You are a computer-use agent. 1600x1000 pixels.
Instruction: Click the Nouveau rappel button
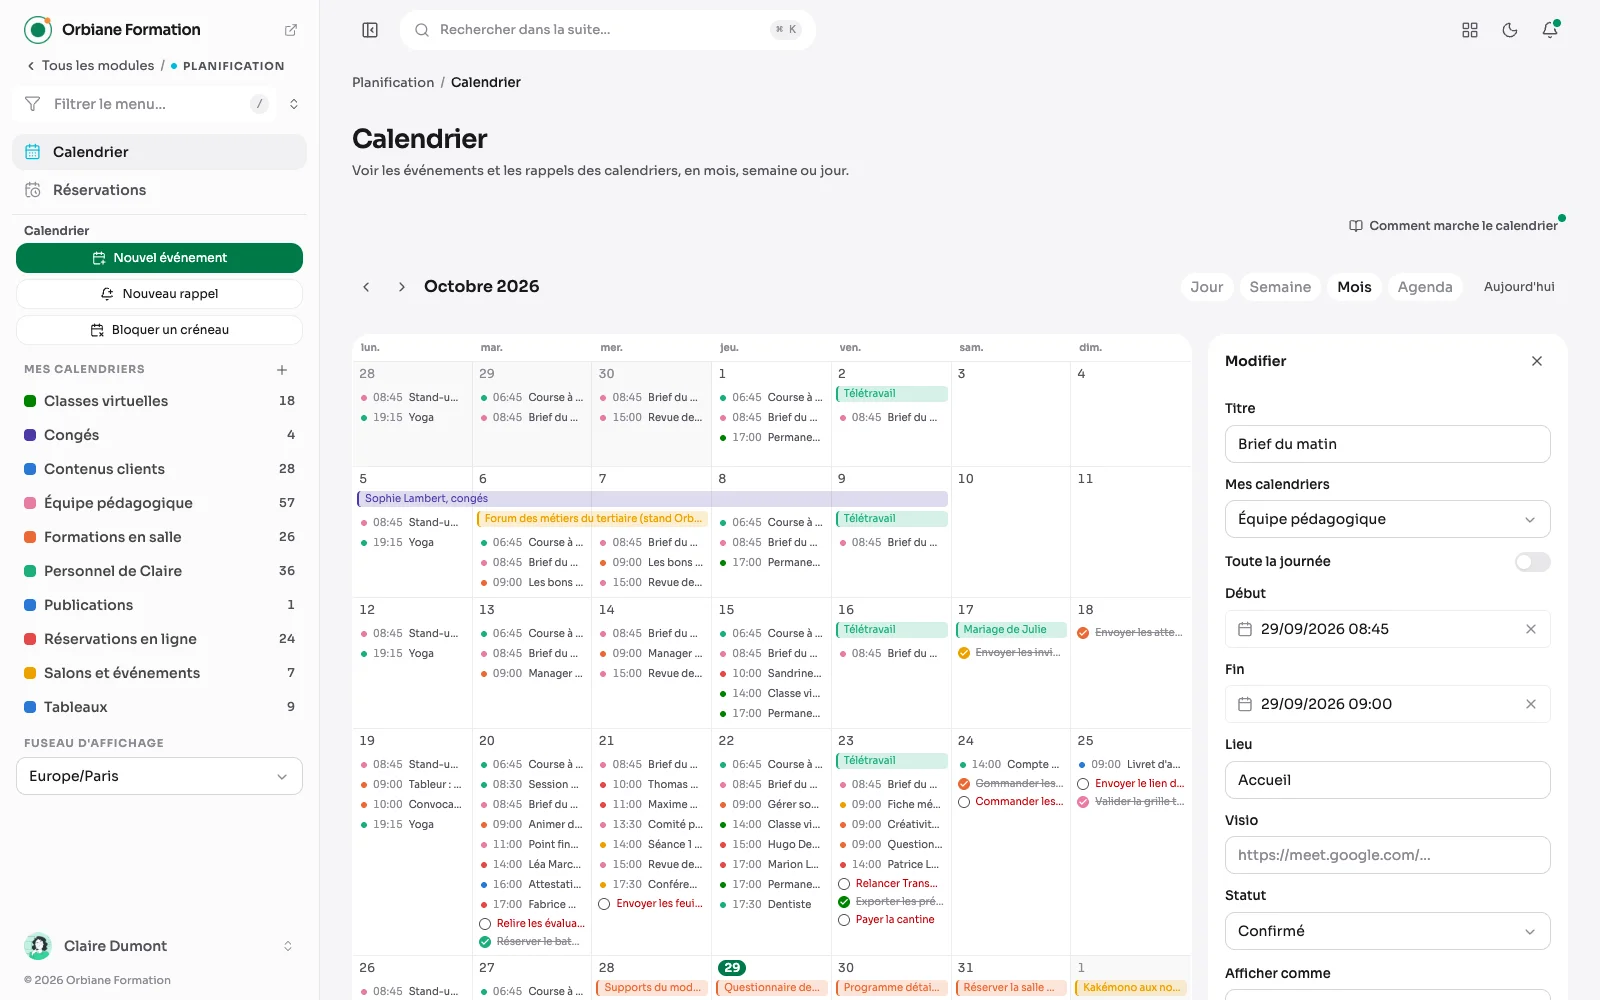click(x=159, y=294)
